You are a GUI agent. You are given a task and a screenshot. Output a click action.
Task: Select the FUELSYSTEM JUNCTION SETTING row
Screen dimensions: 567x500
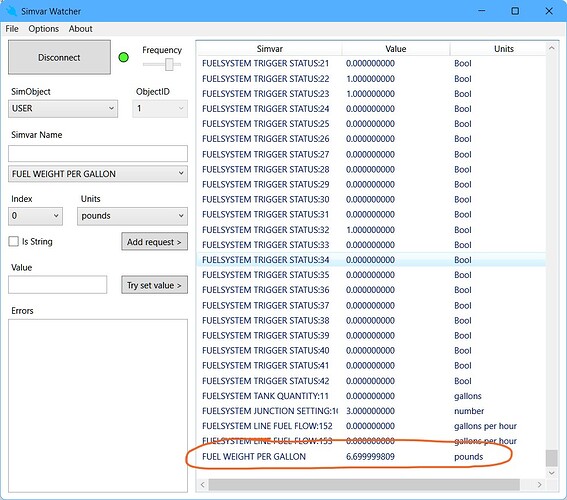[x=372, y=411]
